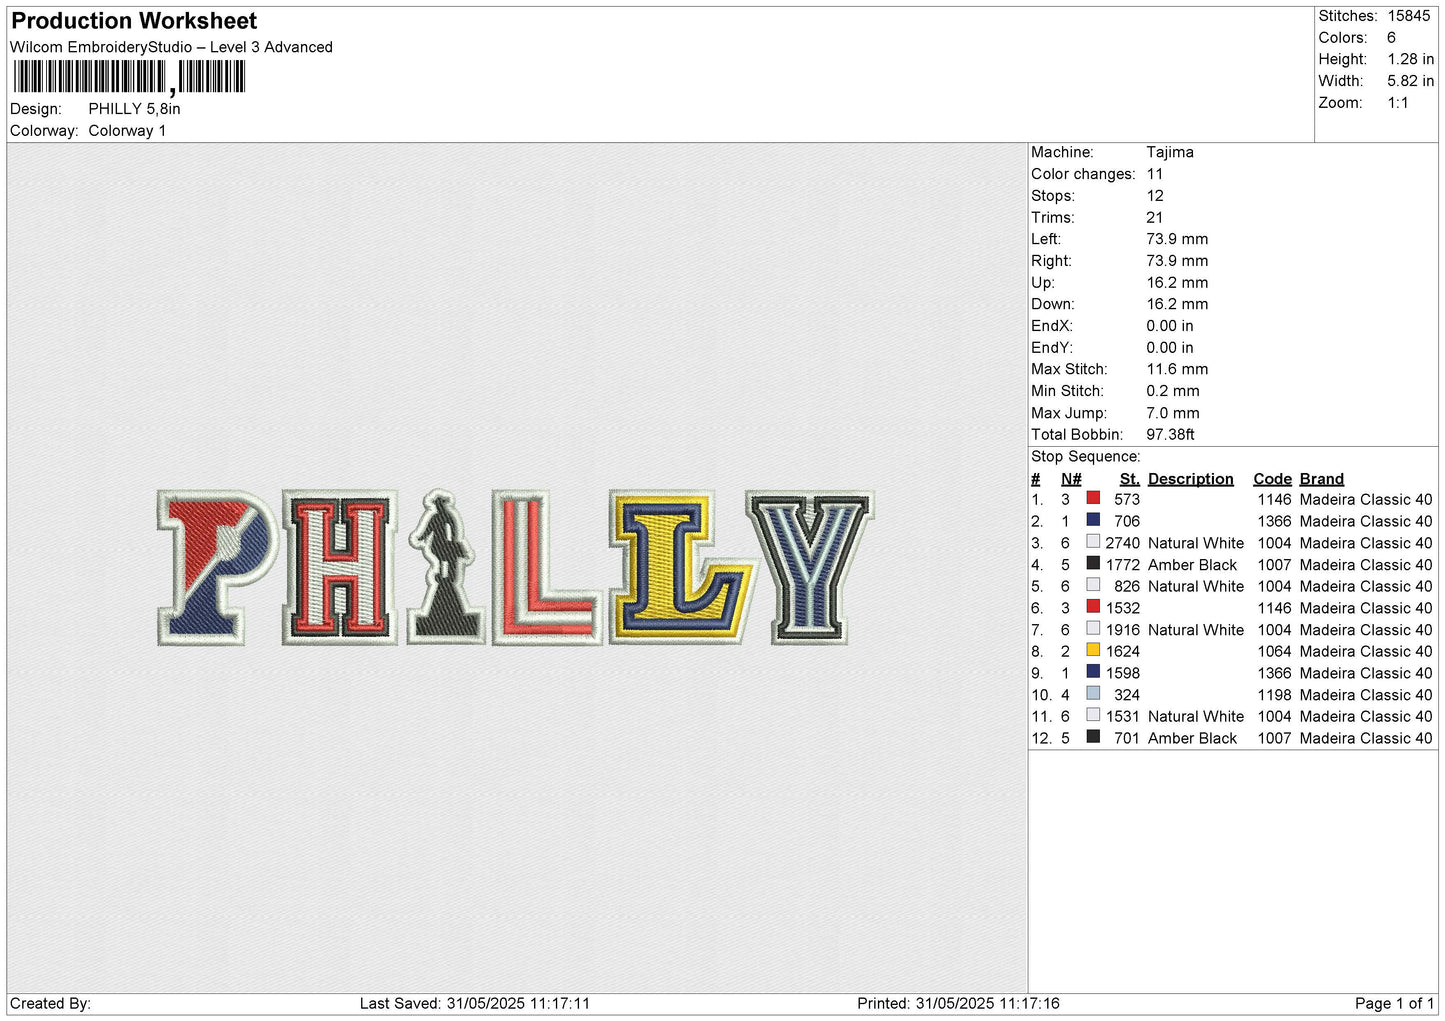Screen dimensions: 1445x1021
Task: Select the red and white letter L
Action: tap(548, 567)
